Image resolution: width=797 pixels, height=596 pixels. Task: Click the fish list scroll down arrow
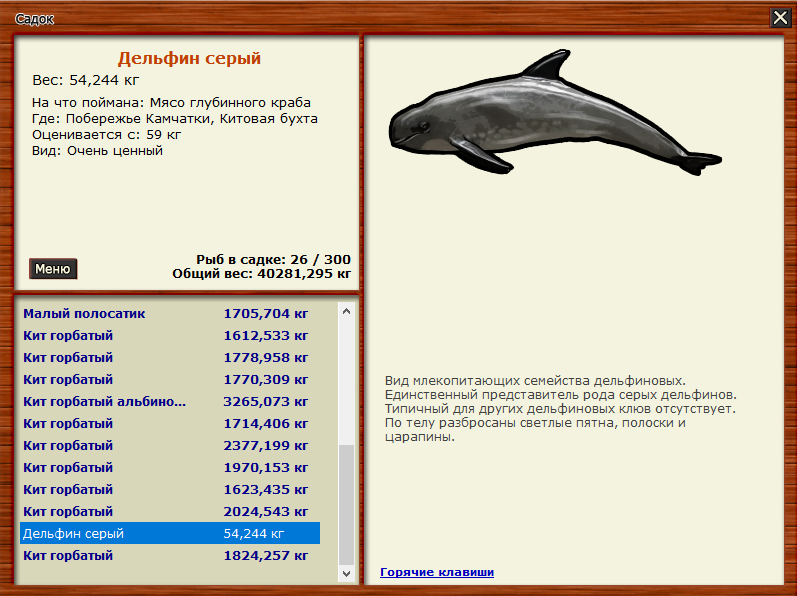(x=347, y=574)
